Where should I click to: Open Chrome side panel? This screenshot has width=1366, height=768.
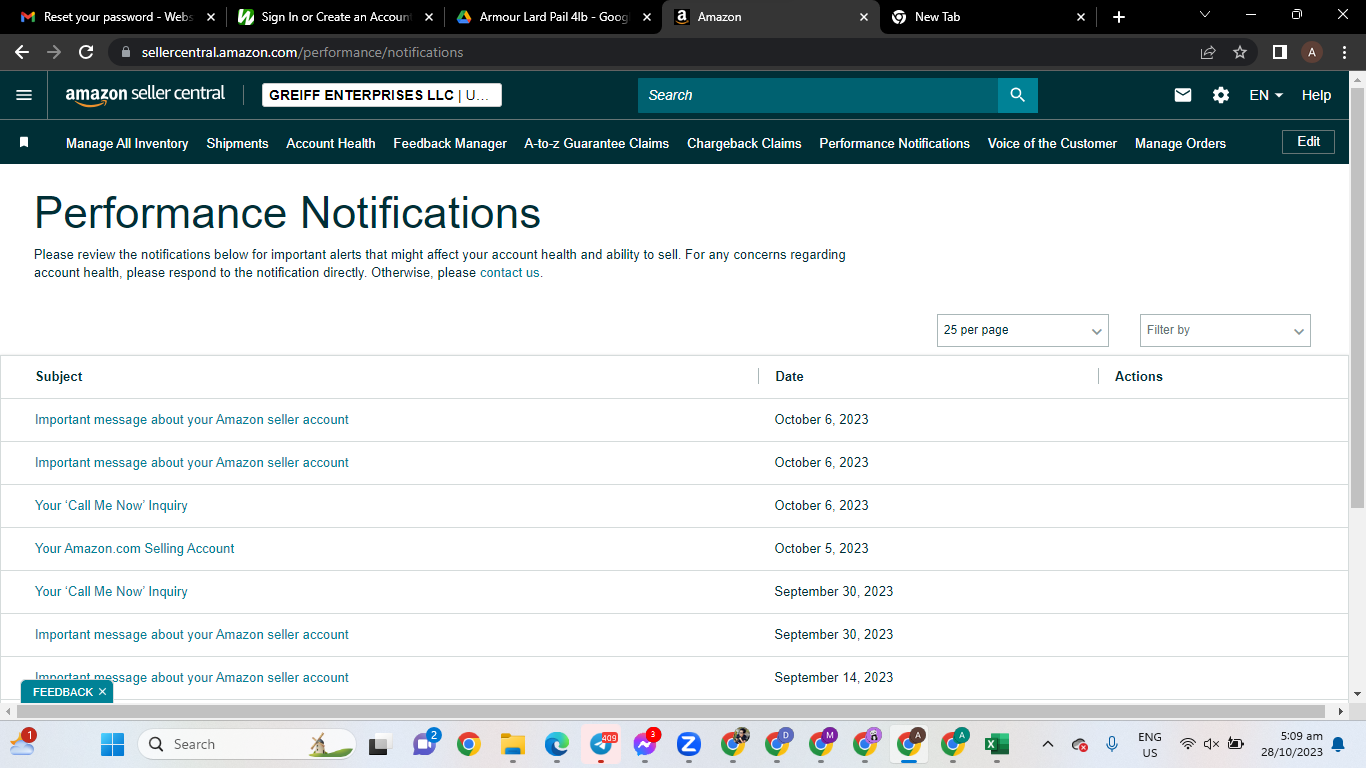pyautogui.click(x=1279, y=52)
